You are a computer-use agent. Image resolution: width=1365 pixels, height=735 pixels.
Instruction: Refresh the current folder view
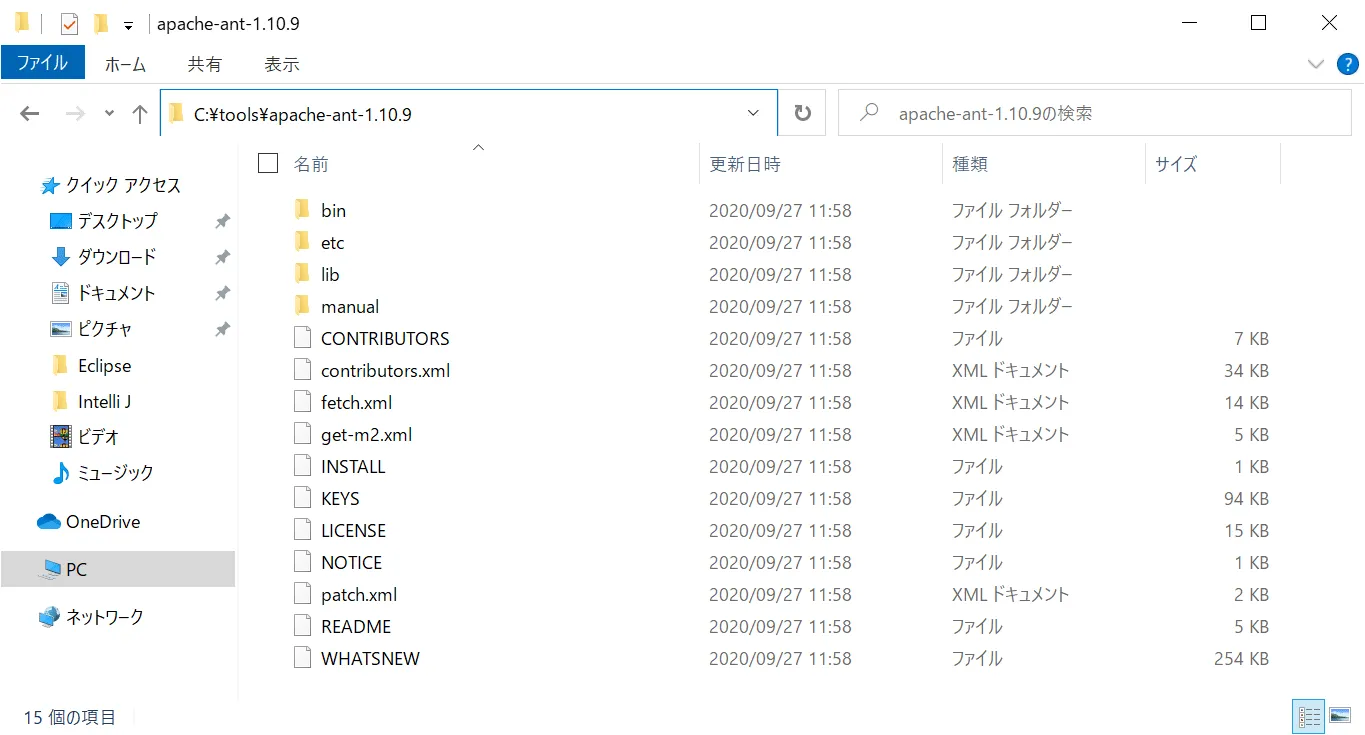[802, 114]
